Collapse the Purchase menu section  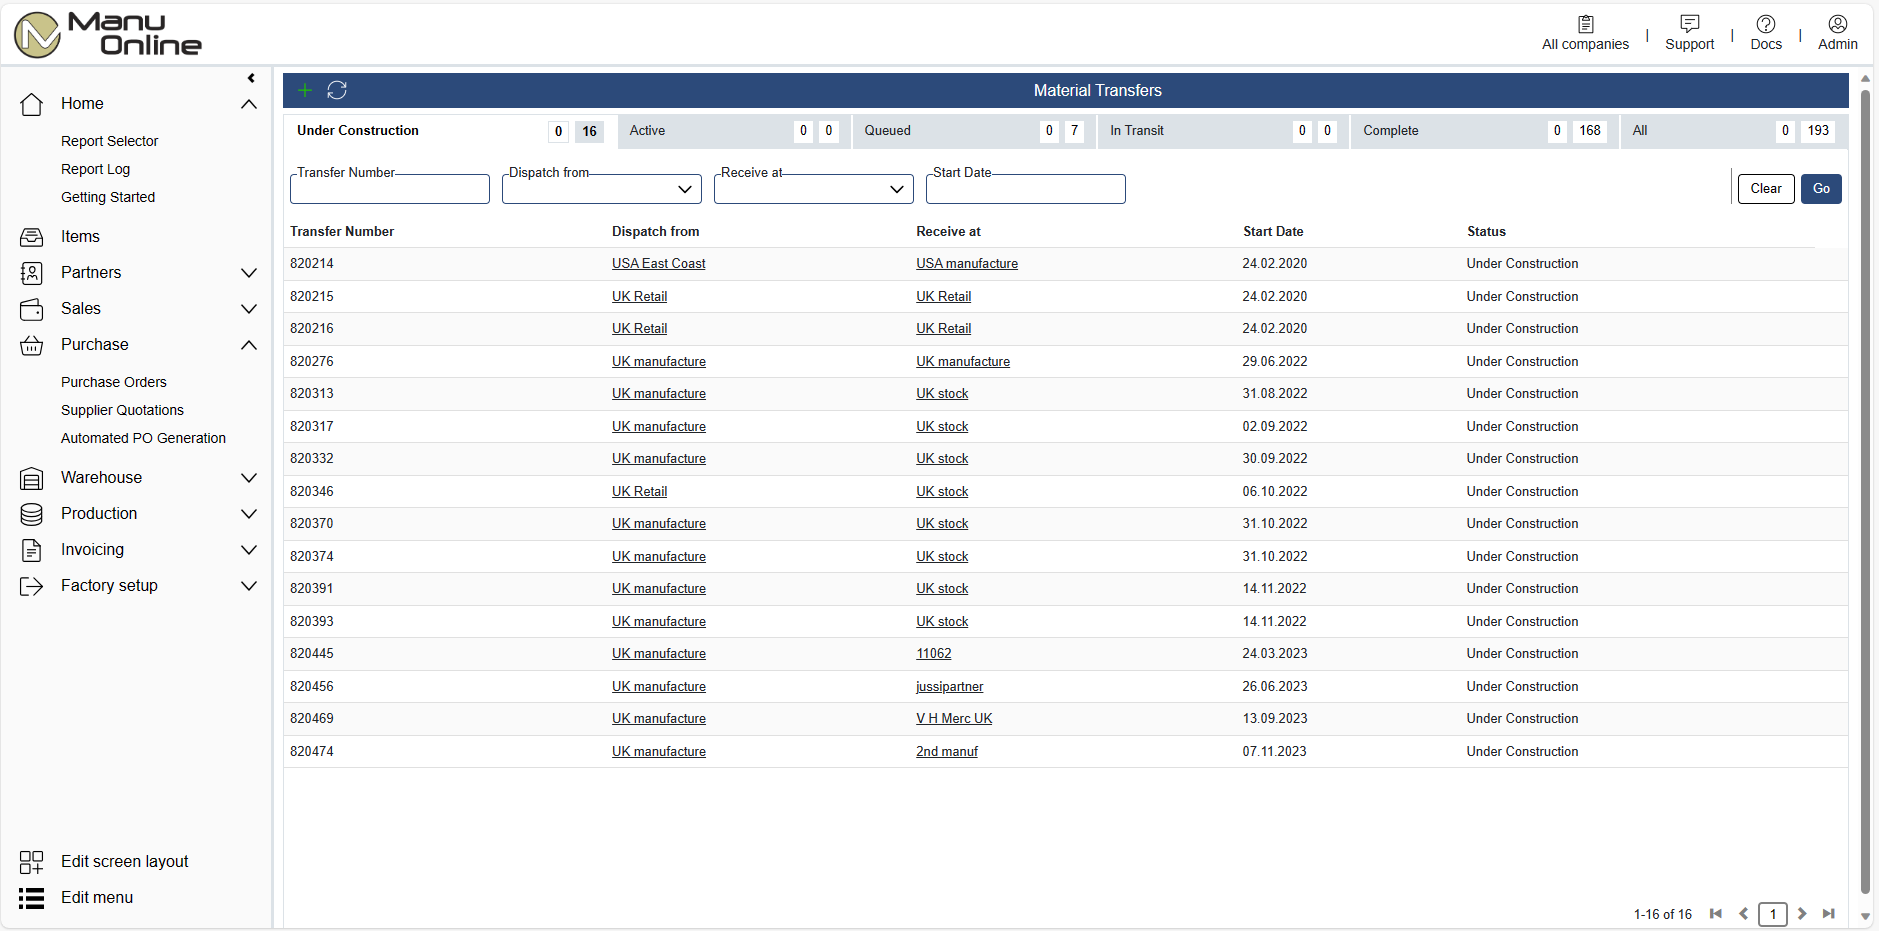[x=249, y=345]
